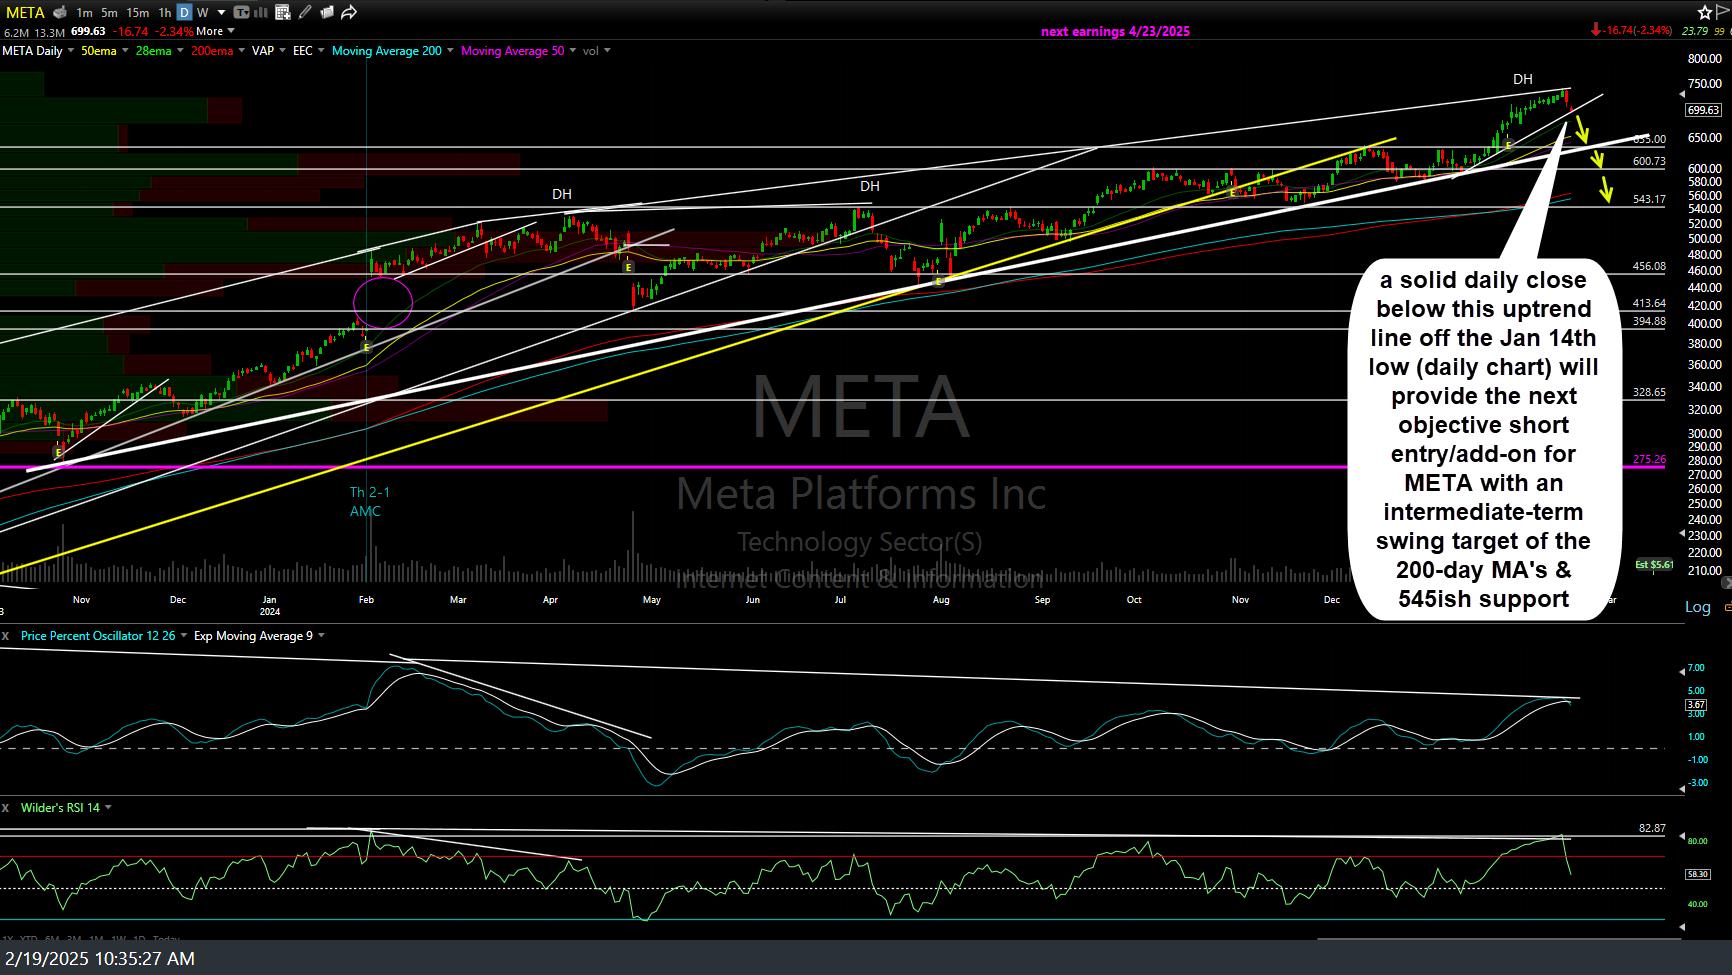Viewport: 1732px width, 975px height.
Task: Click the chart type T icon
Action: (241, 13)
